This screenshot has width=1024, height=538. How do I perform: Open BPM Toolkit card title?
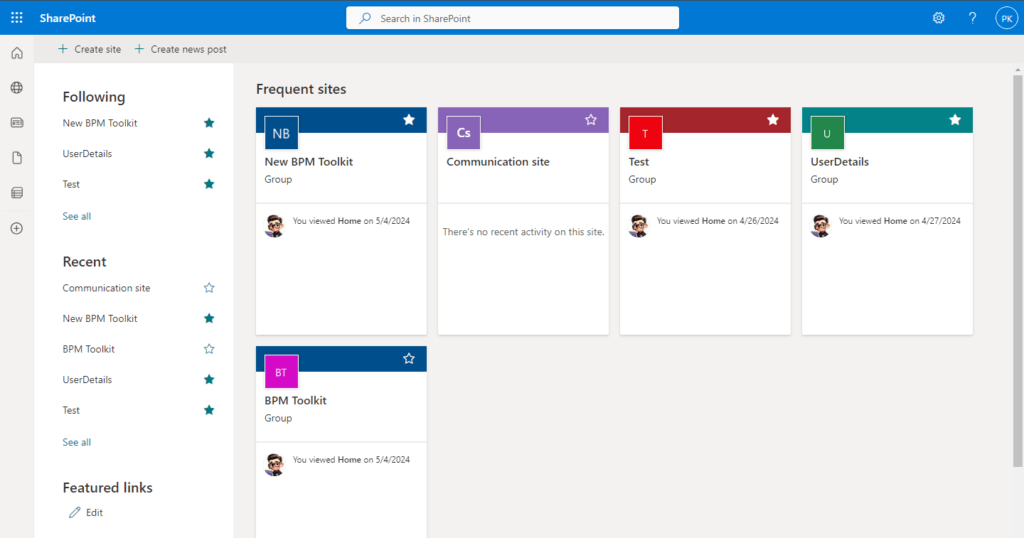coord(295,401)
